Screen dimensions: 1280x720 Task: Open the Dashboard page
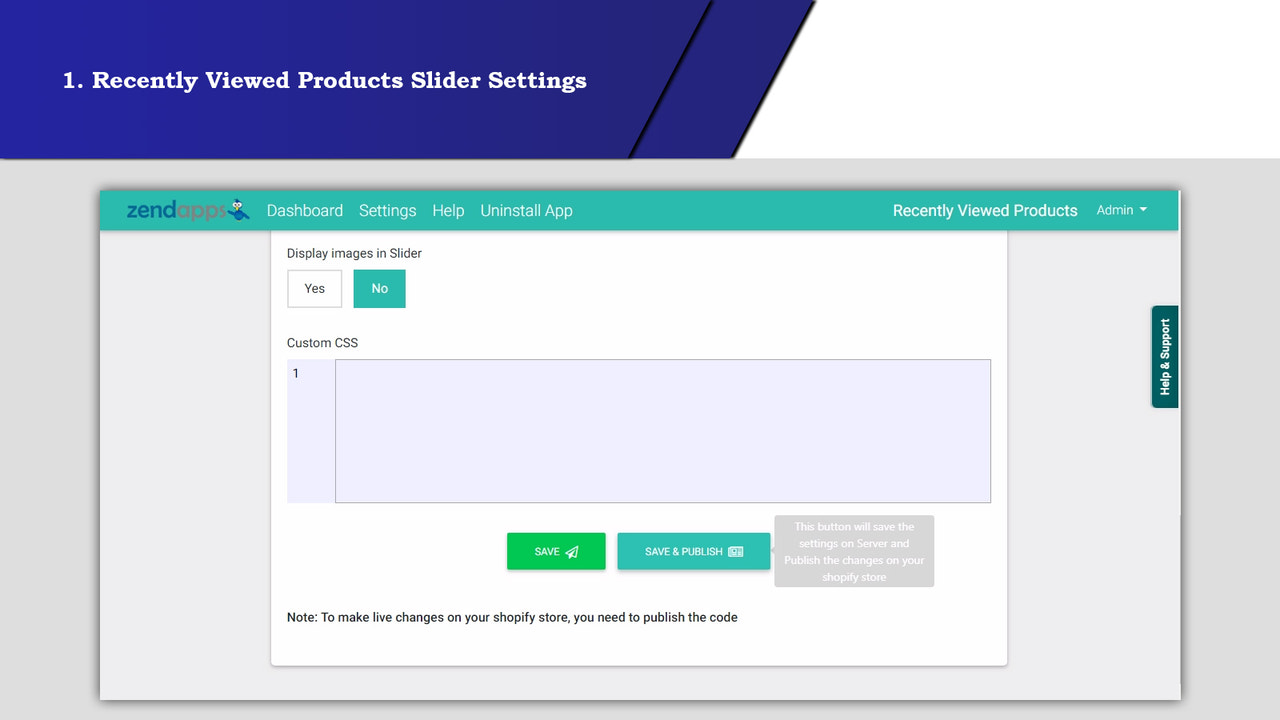pyautogui.click(x=304, y=210)
